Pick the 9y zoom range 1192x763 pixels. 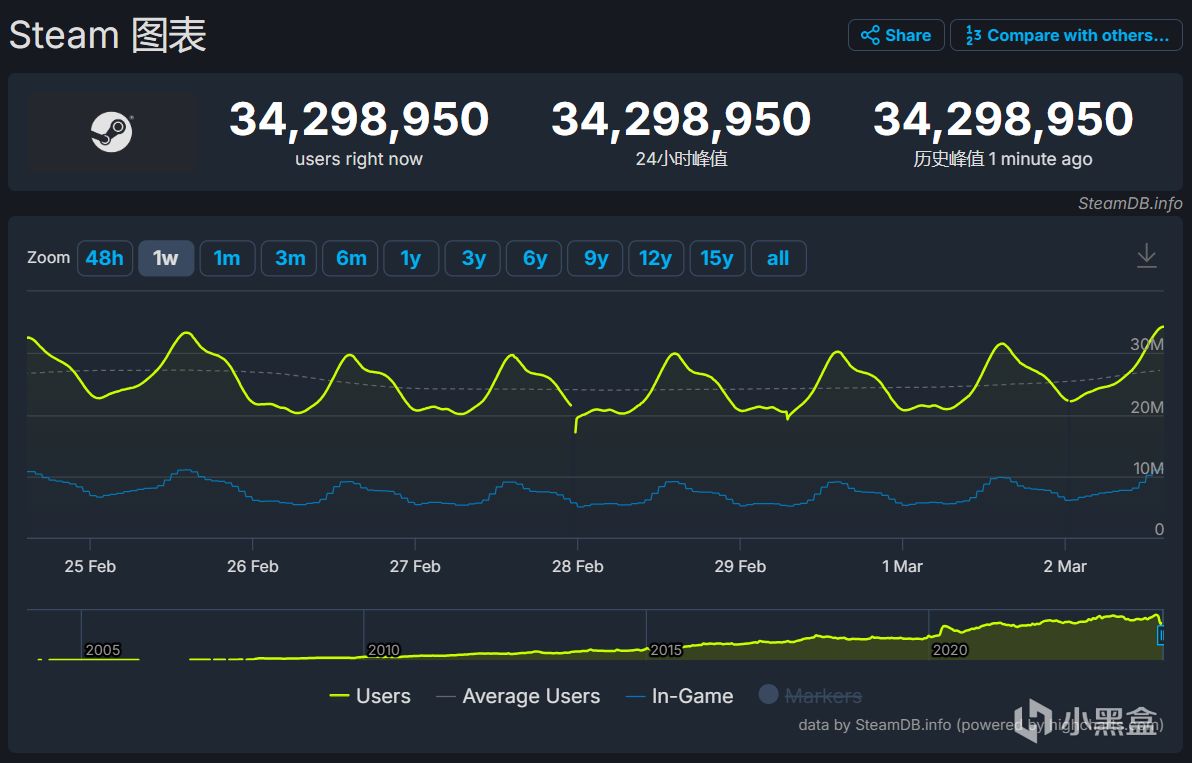coord(595,258)
